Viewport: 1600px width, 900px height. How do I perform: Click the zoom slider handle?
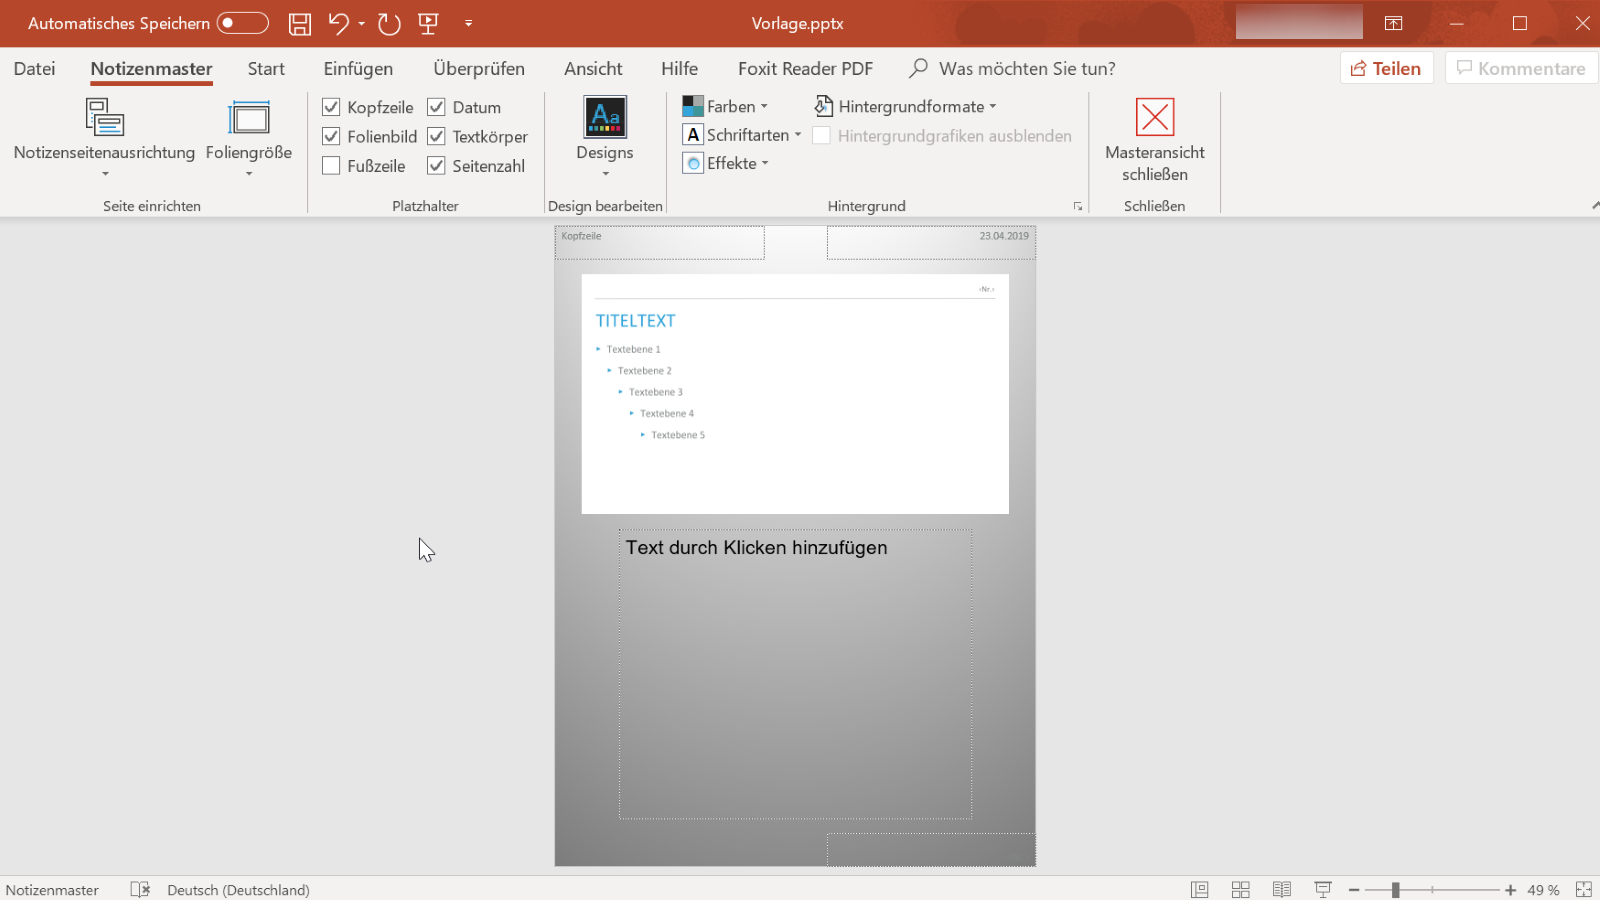[1395, 889]
